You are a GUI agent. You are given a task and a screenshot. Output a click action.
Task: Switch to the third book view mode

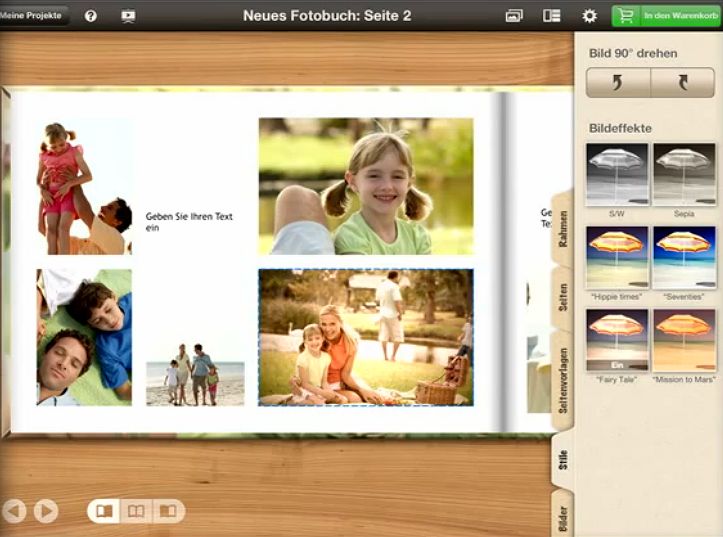coord(168,511)
